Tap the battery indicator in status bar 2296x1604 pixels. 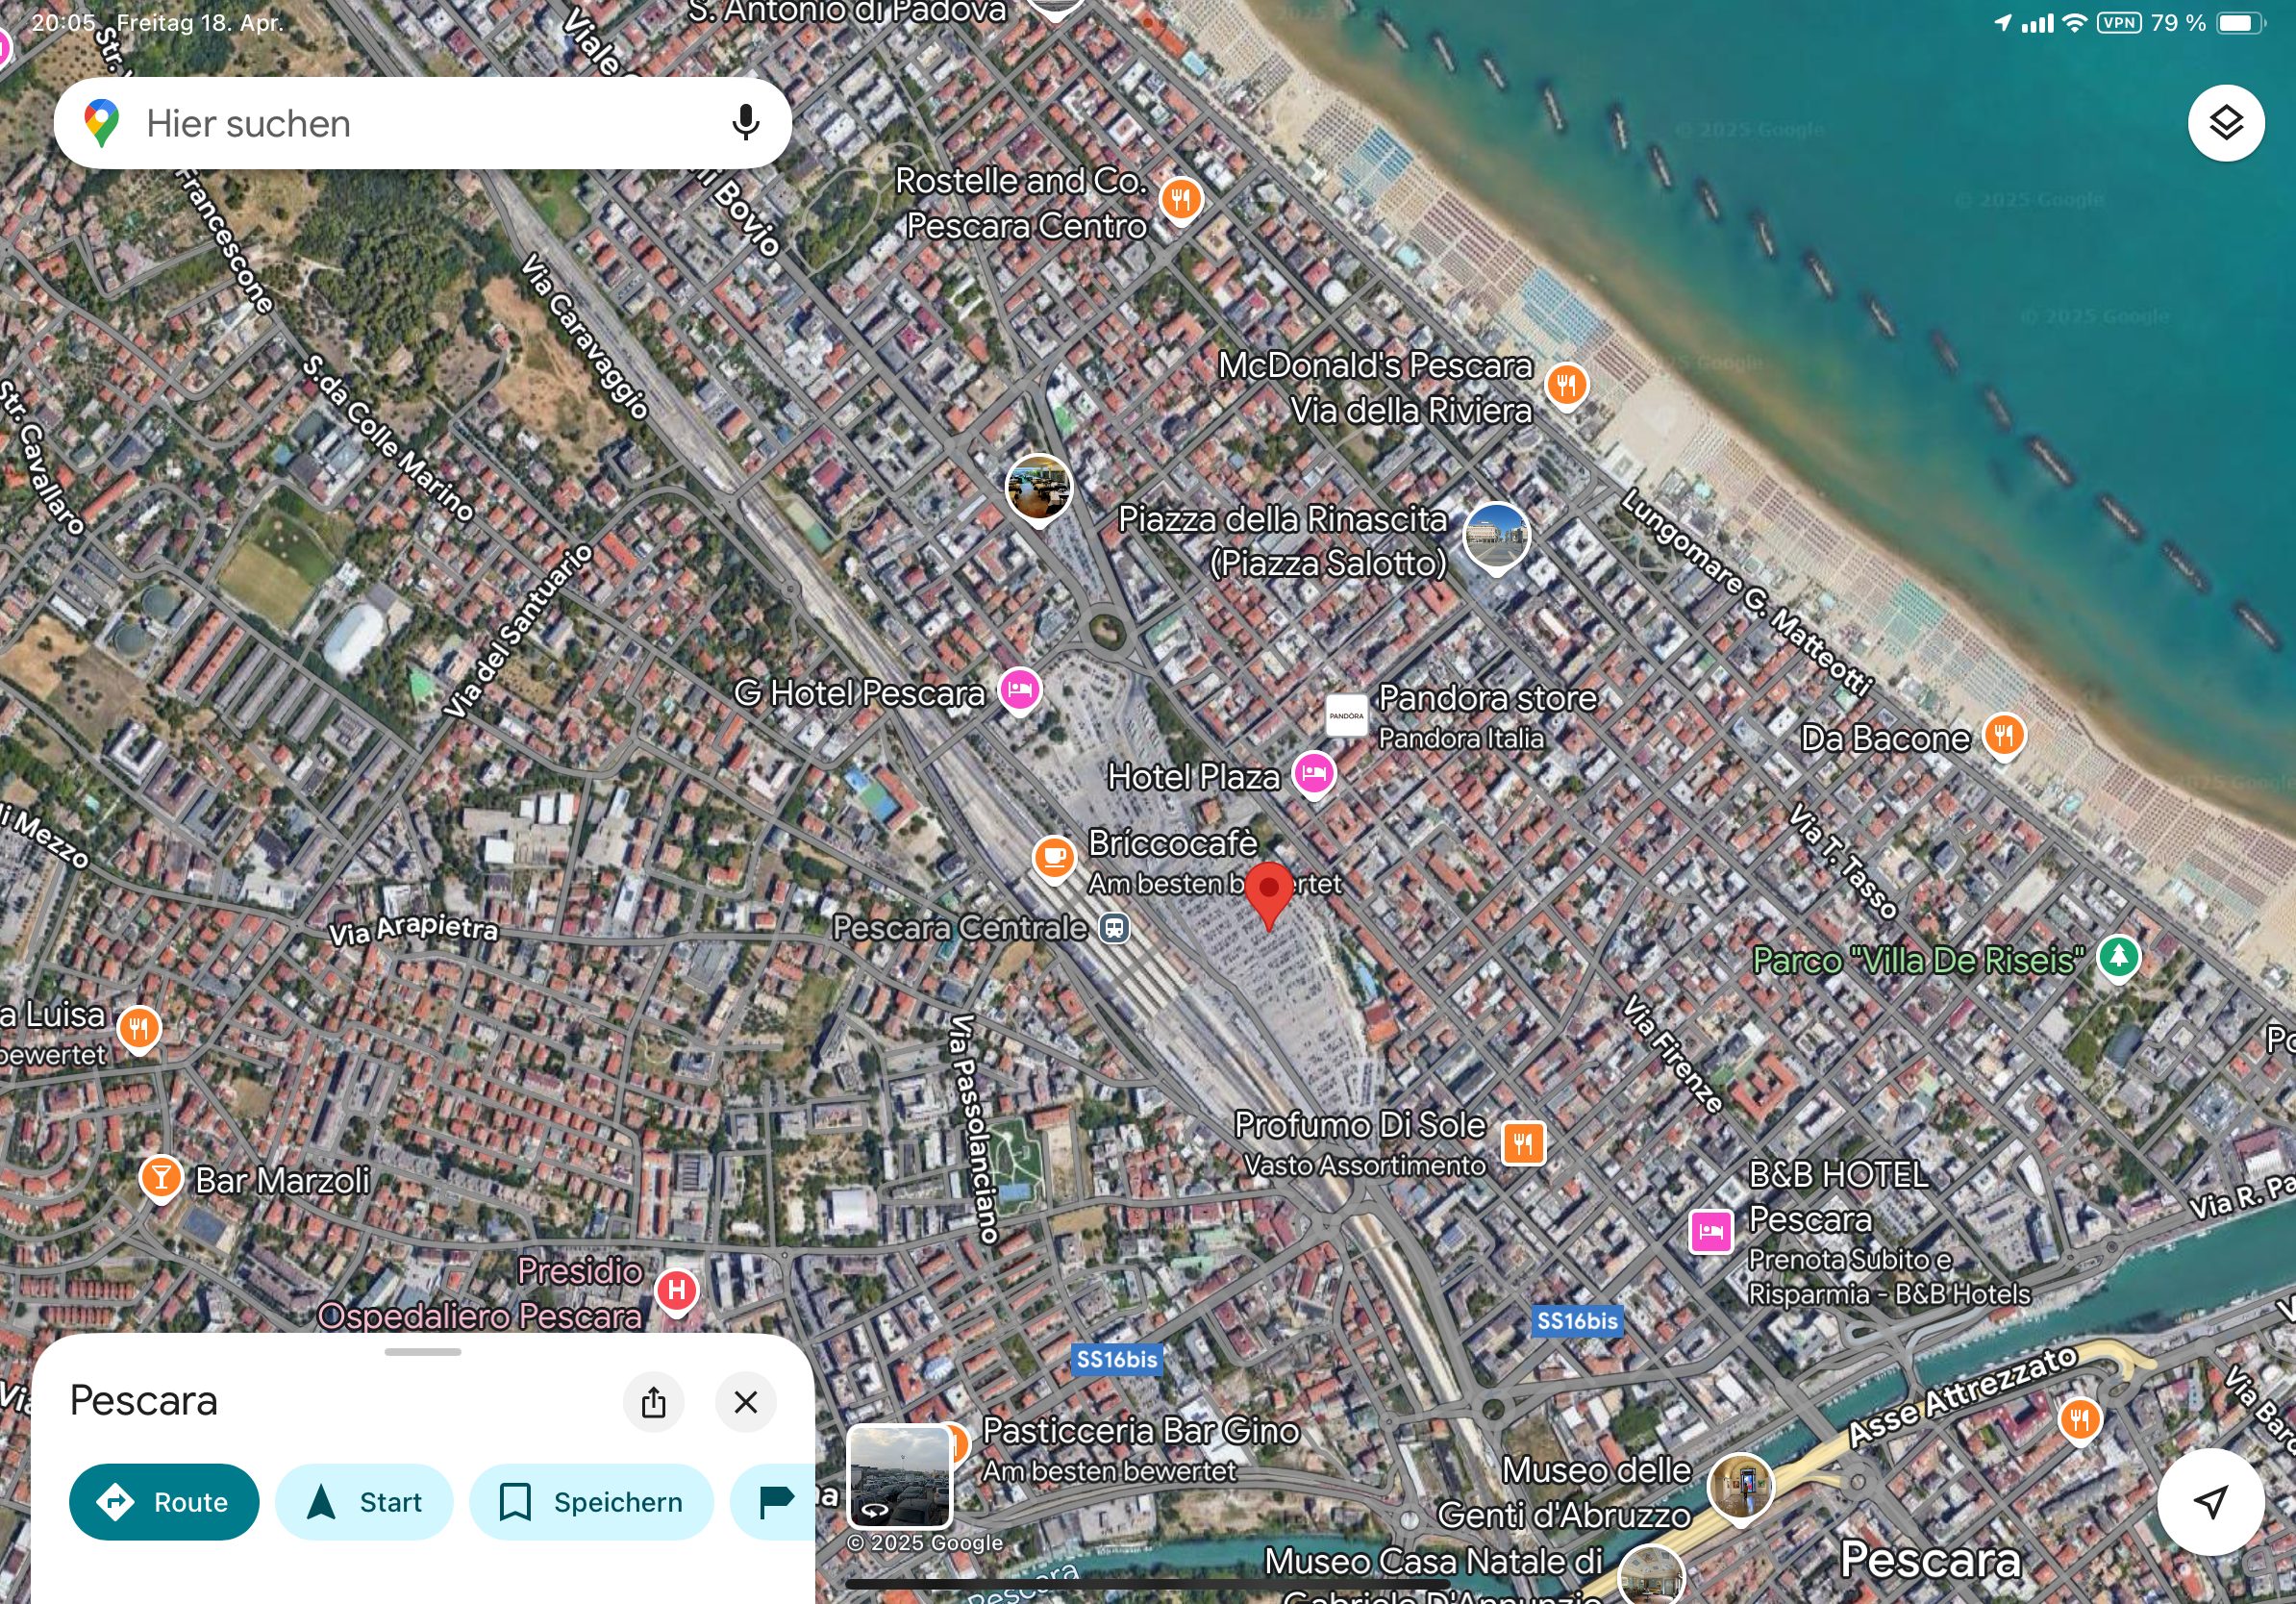pos(2241,23)
